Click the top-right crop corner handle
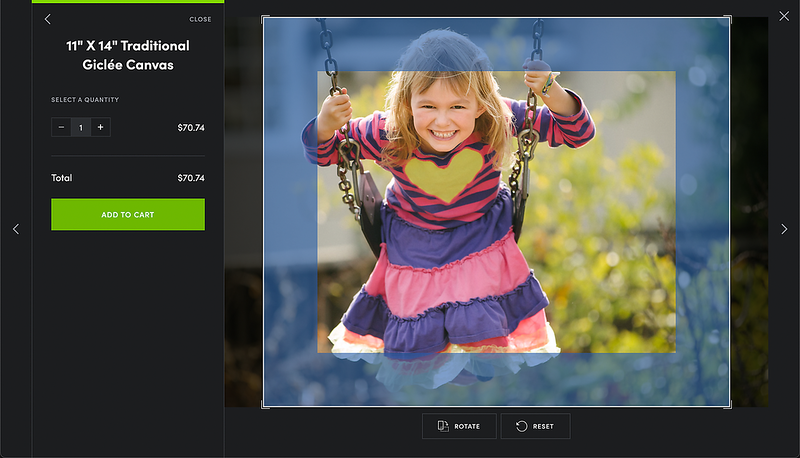The height and width of the screenshot is (458, 800). (x=729, y=18)
